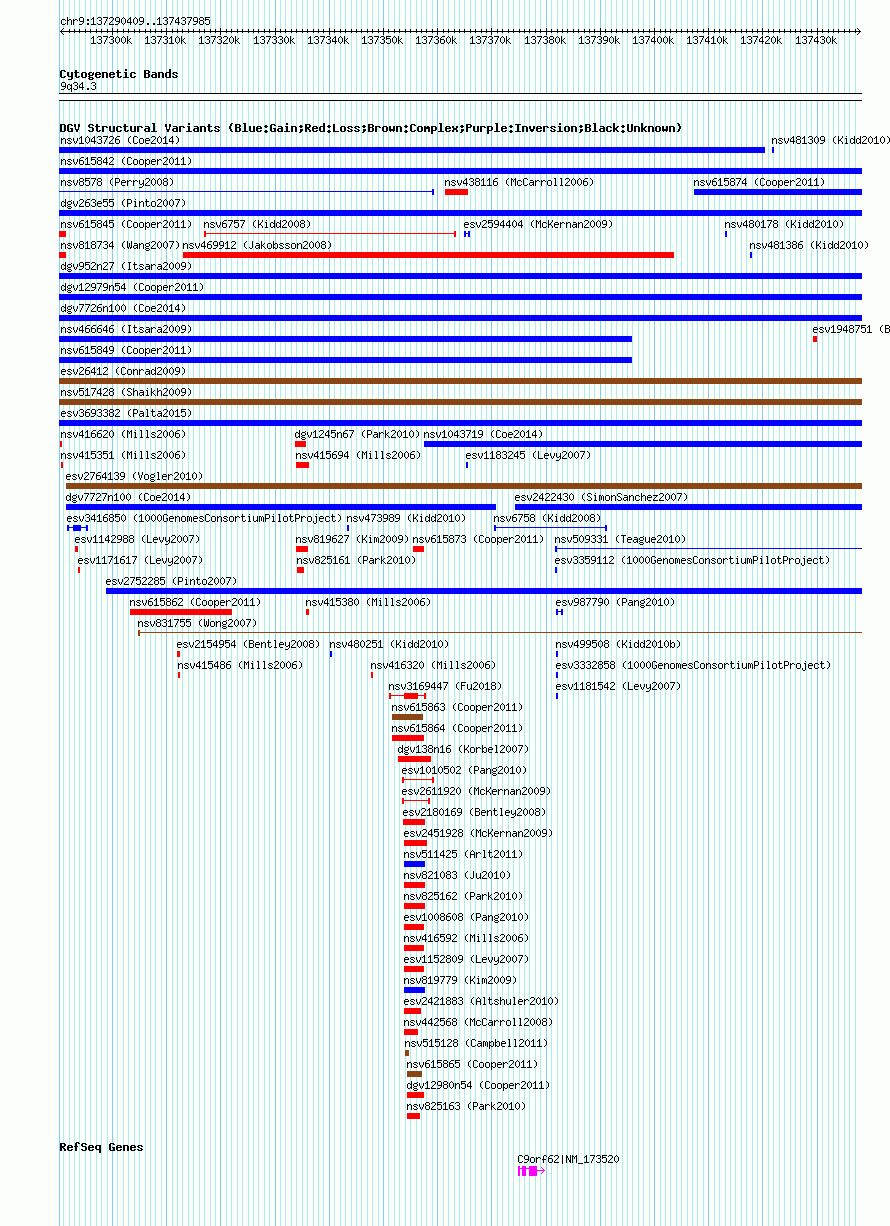Image resolution: width=890 pixels, height=1226 pixels.
Task: Select nsv8578 (Perry2008) label
Action: point(116,182)
